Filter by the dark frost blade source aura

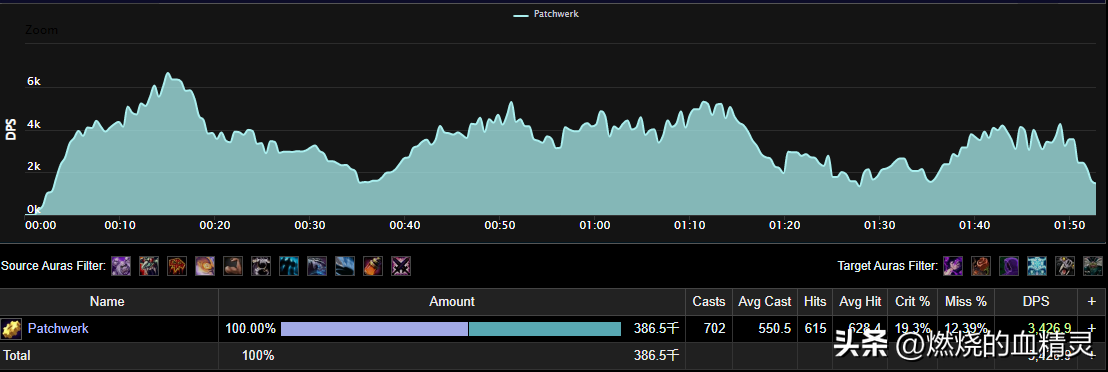coord(317,266)
